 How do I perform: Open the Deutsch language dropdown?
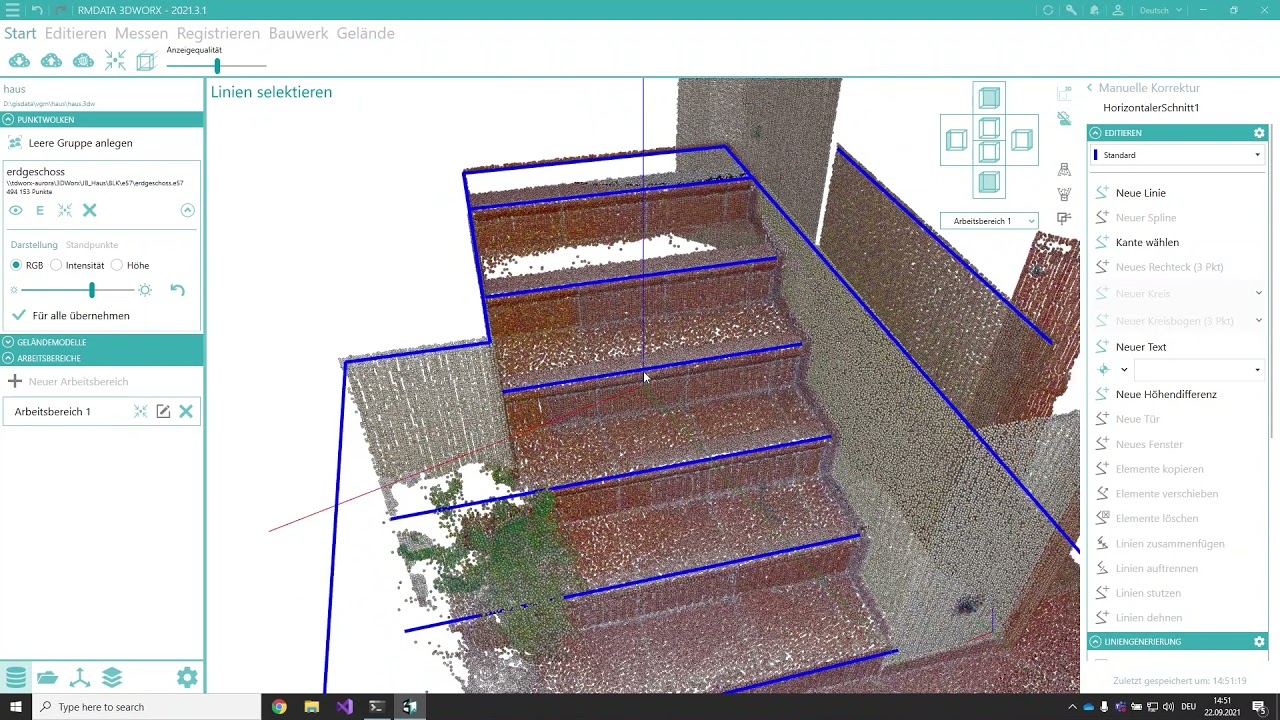click(x=1161, y=10)
